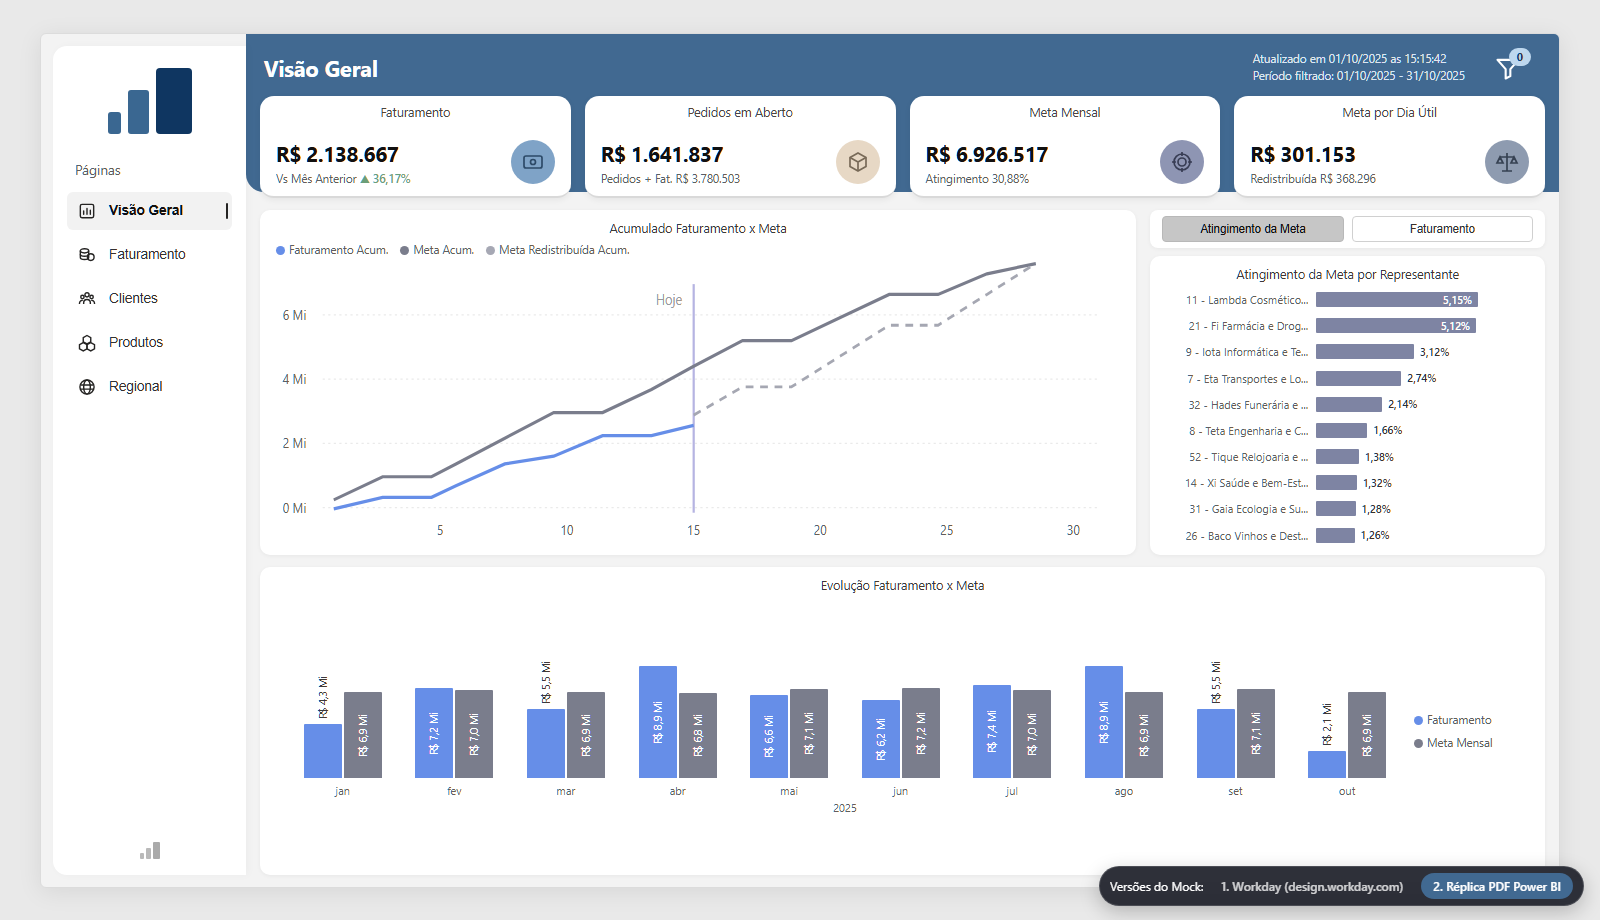1600x920 pixels.
Task: Click the Período filtrado date range text
Action: [1359, 76]
